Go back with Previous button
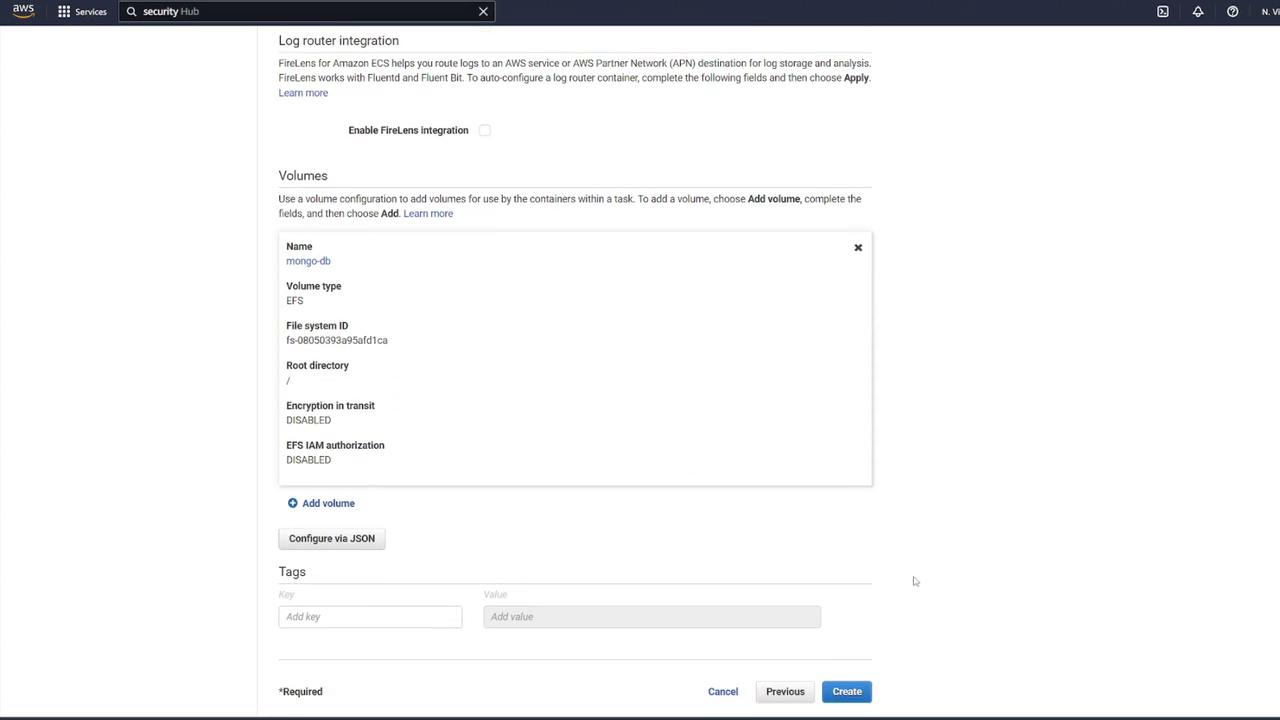1280x720 pixels. coord(785,691)
